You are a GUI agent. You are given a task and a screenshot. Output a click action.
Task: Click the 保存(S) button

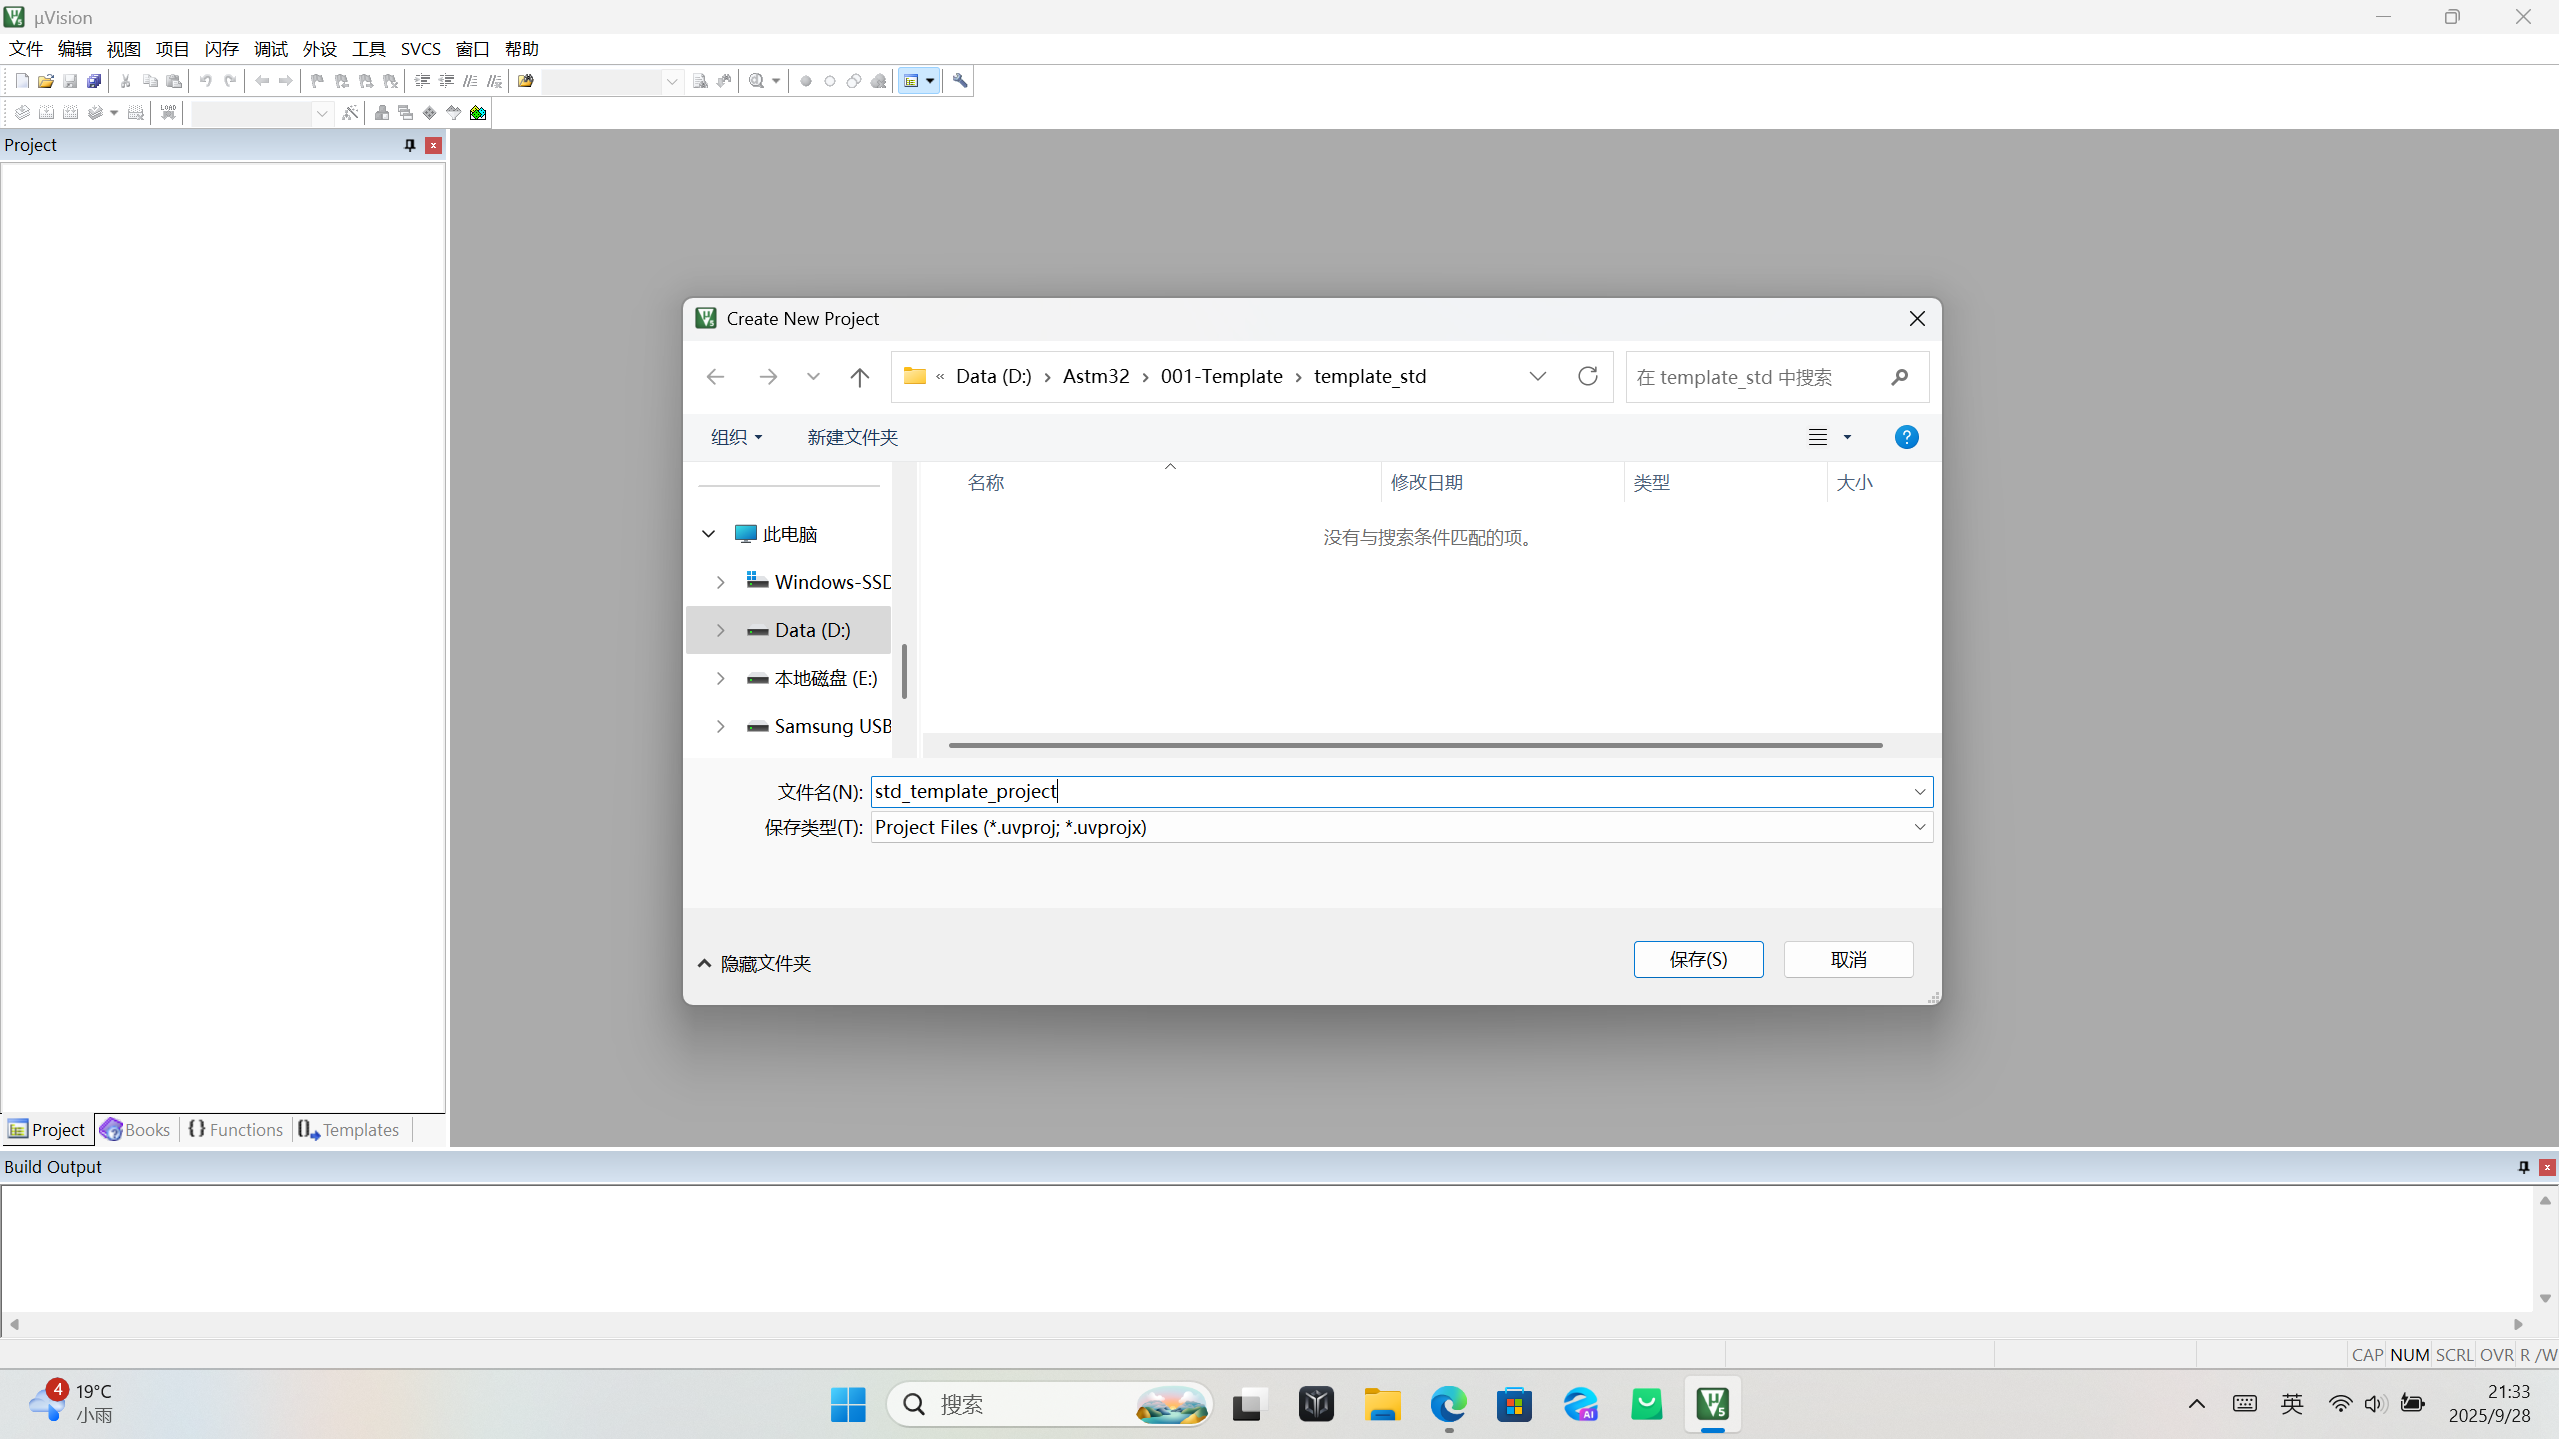point(1697,959)
